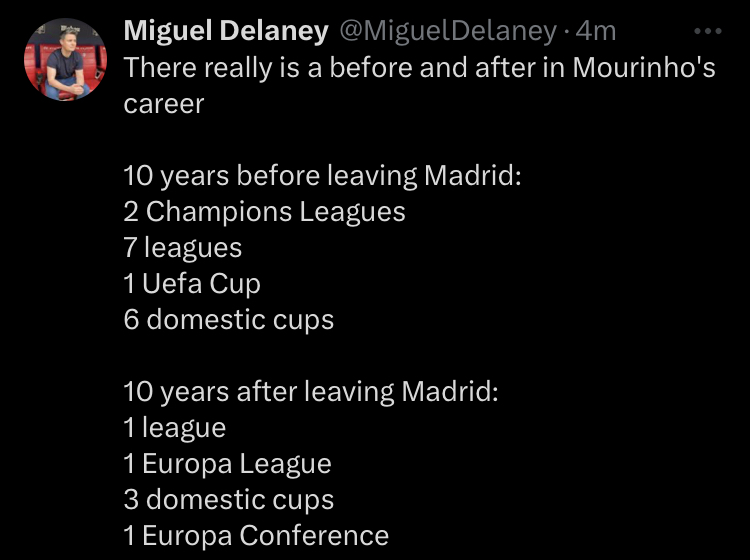Open the three-dot more options menu

707,32
